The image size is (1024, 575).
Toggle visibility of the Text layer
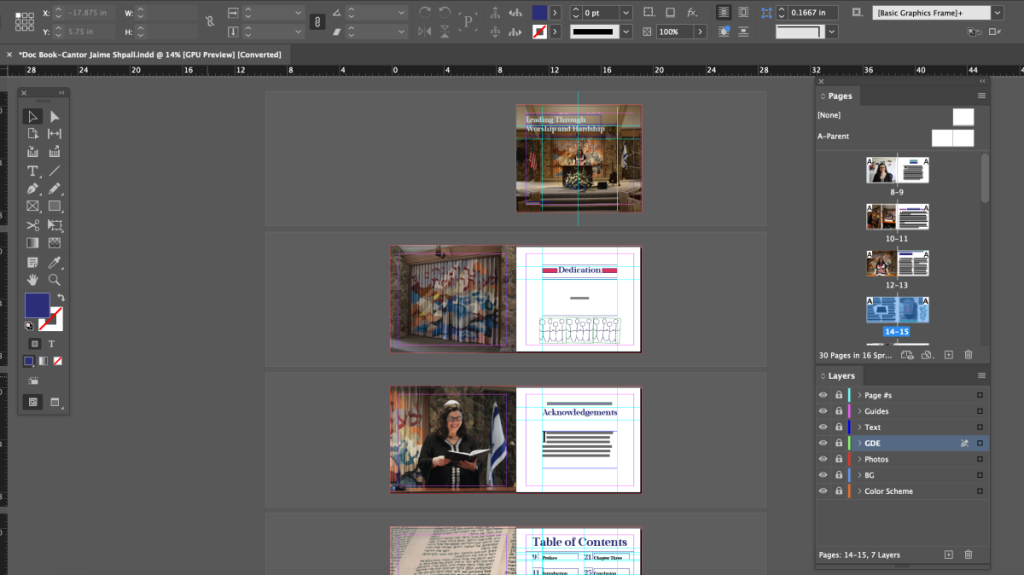[823, 427]
